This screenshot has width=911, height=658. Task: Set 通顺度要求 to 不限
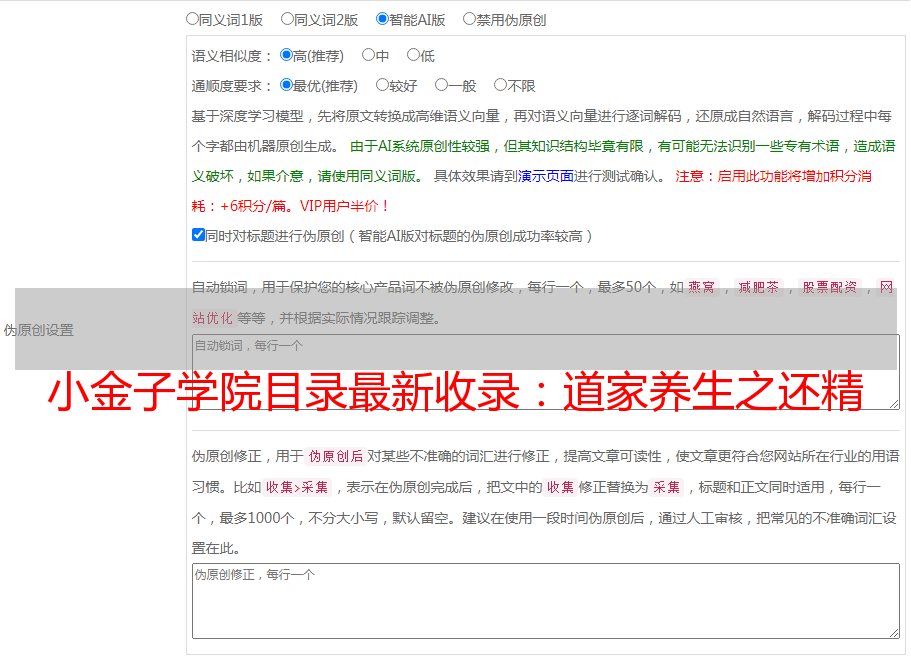coord(500,85)
